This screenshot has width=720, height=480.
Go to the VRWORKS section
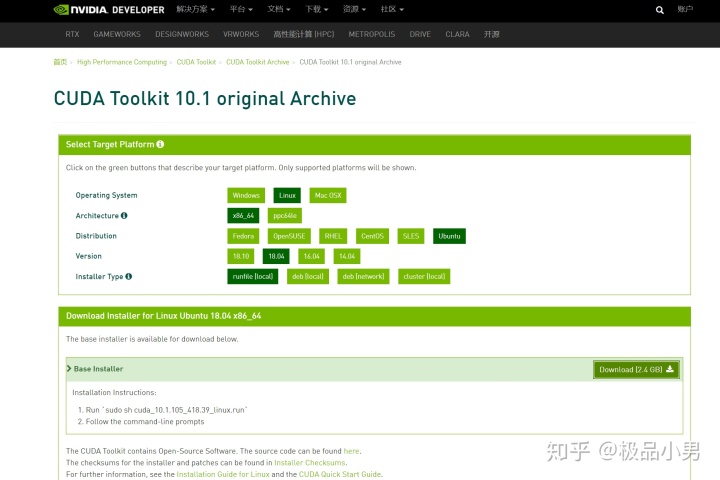241,34
